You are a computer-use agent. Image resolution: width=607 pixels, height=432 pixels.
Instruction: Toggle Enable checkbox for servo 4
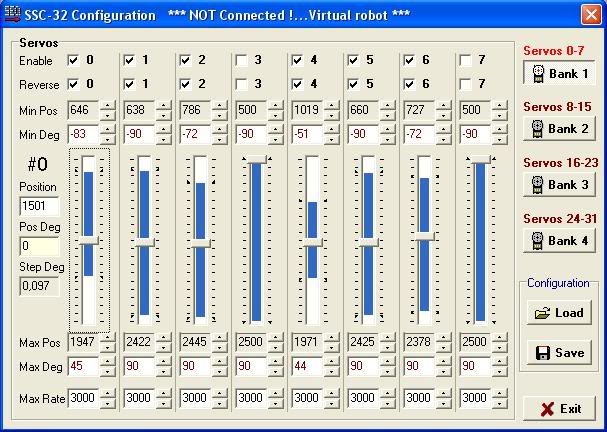coord(297,60)
